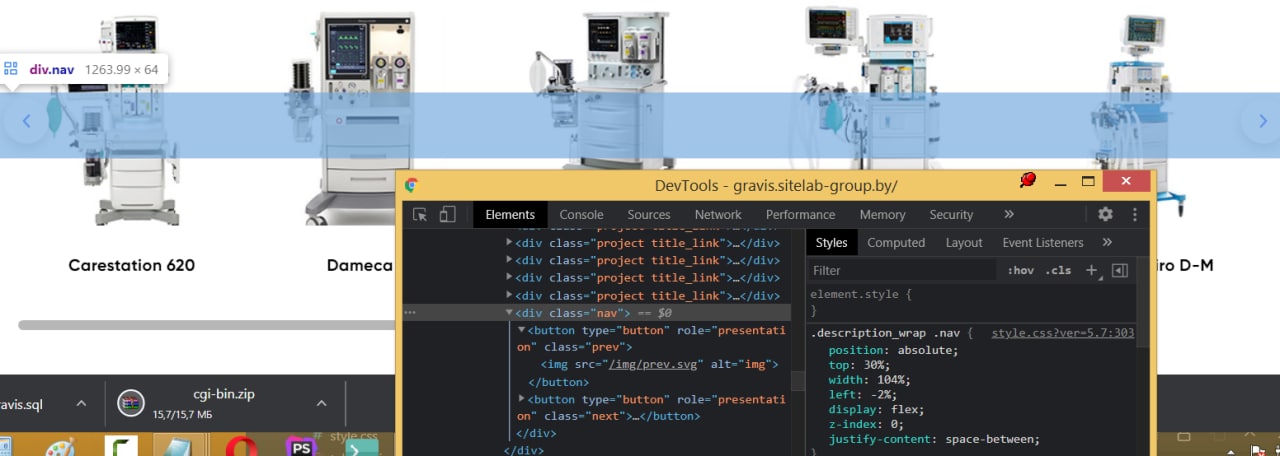The height and width of the screenshot is (456, 1280).
Task: Click the "left: -2%;" CSS declaration
Action: [863, 394]
